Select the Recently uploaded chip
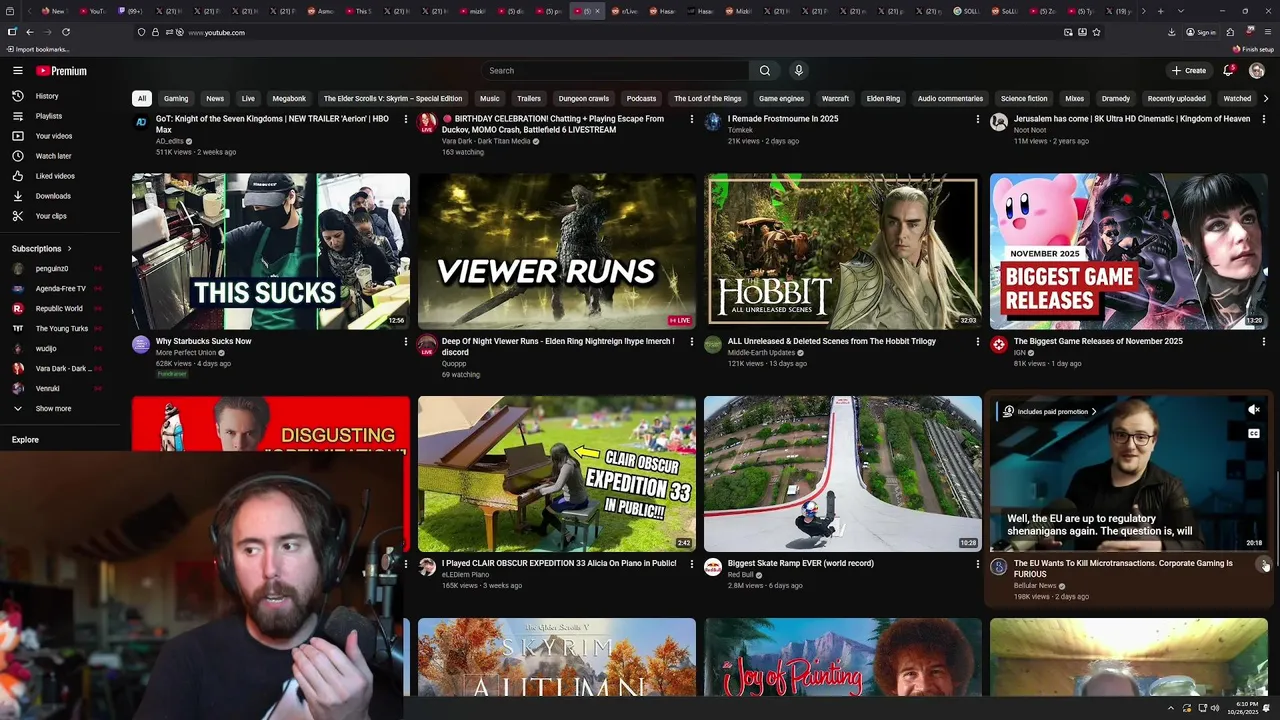The image size is (1280, 720). pos(1176,99)
